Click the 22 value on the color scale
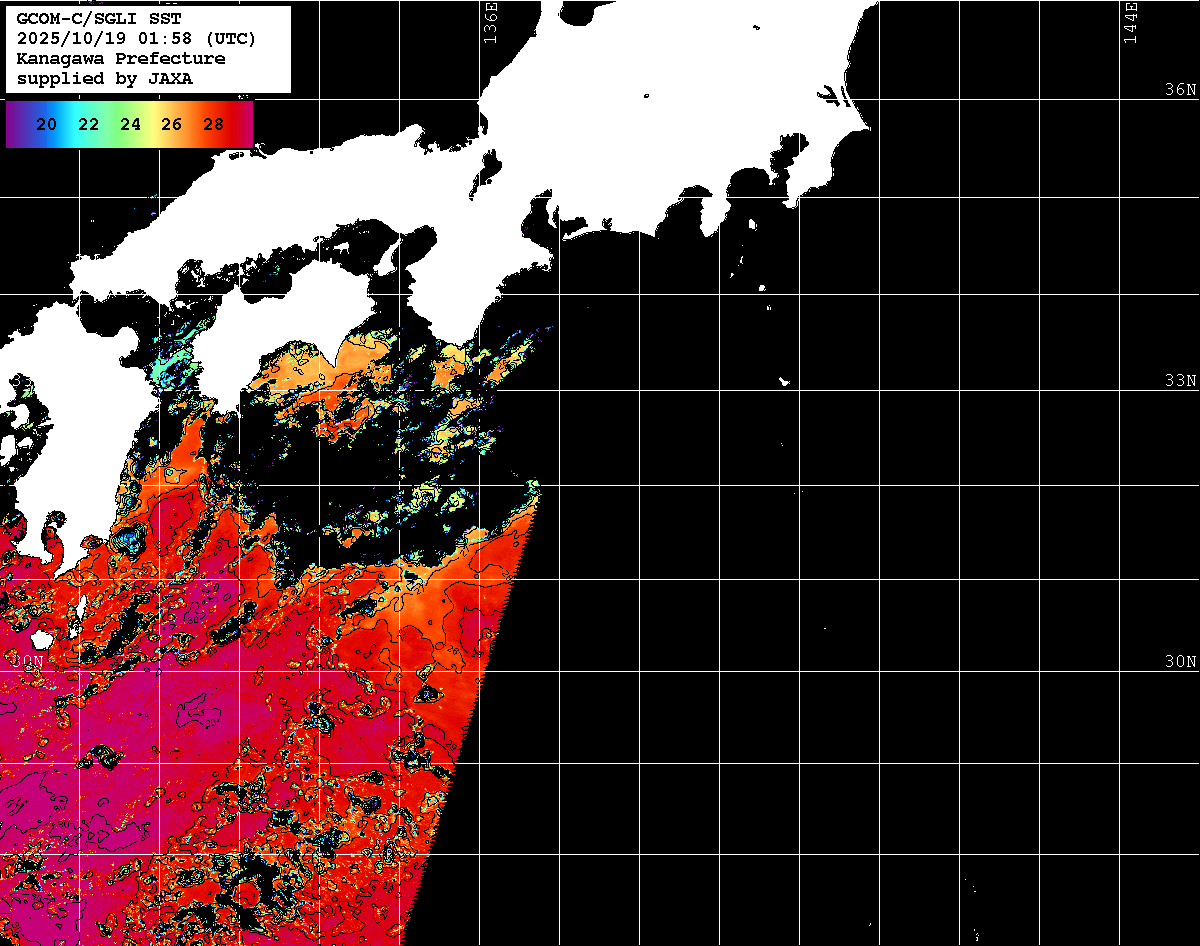The width and height of the screenshot is (1200, 946). 88,125
